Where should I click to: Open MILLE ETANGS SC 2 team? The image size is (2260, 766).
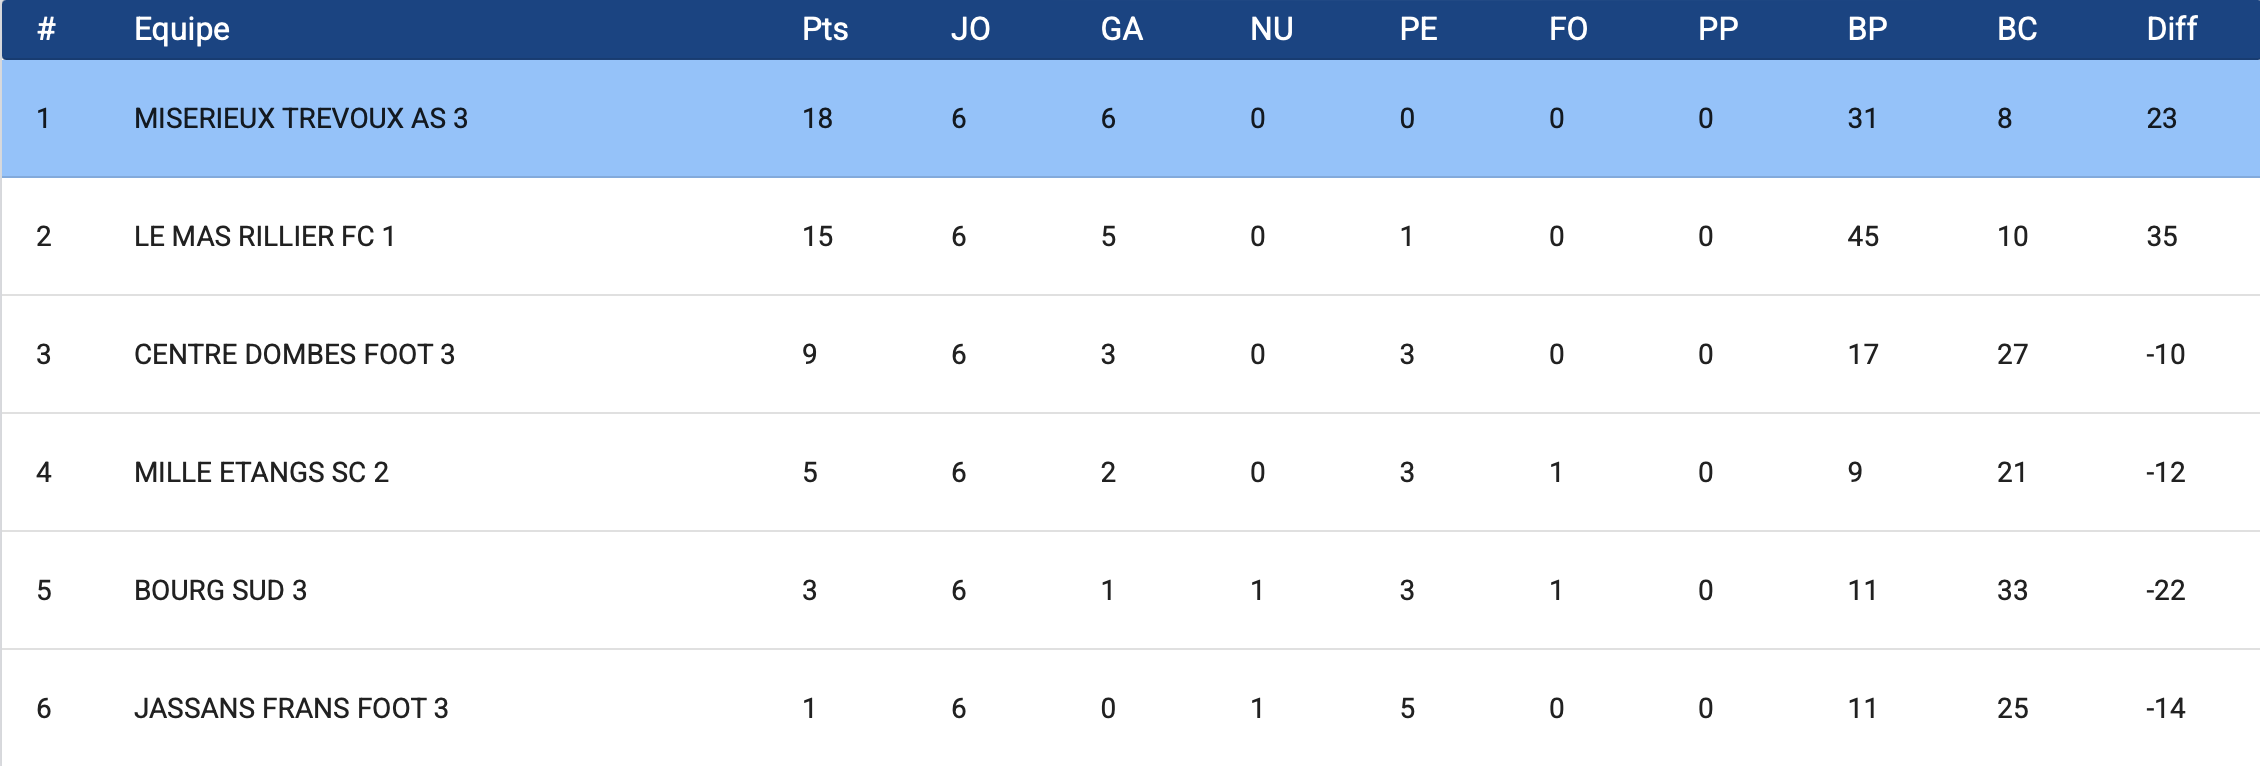coord(261,473)
